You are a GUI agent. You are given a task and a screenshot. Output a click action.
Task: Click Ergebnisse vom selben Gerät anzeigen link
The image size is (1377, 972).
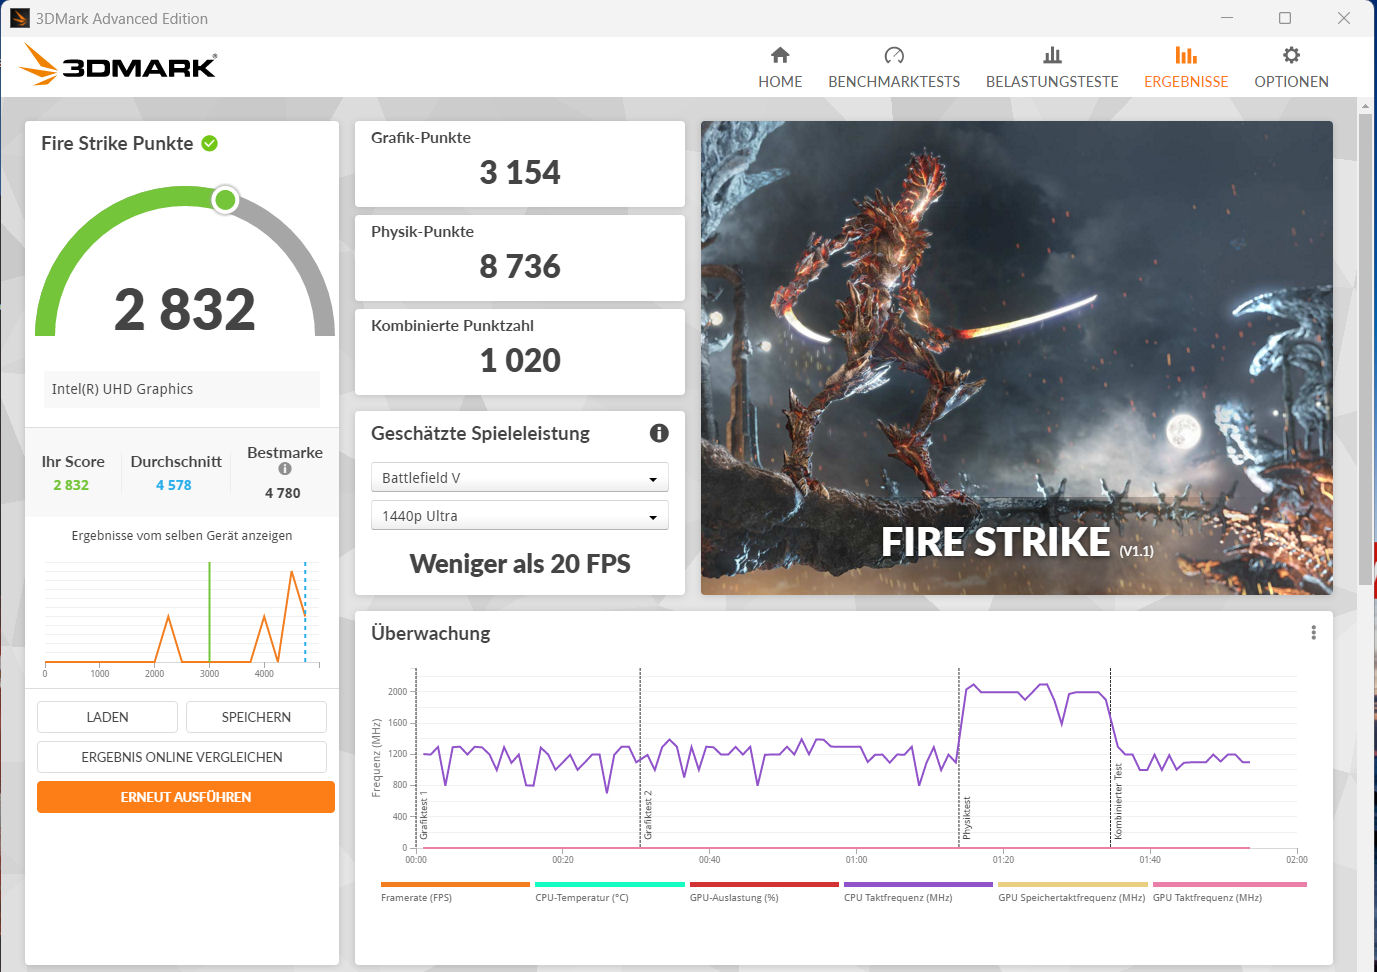[182, 536]
